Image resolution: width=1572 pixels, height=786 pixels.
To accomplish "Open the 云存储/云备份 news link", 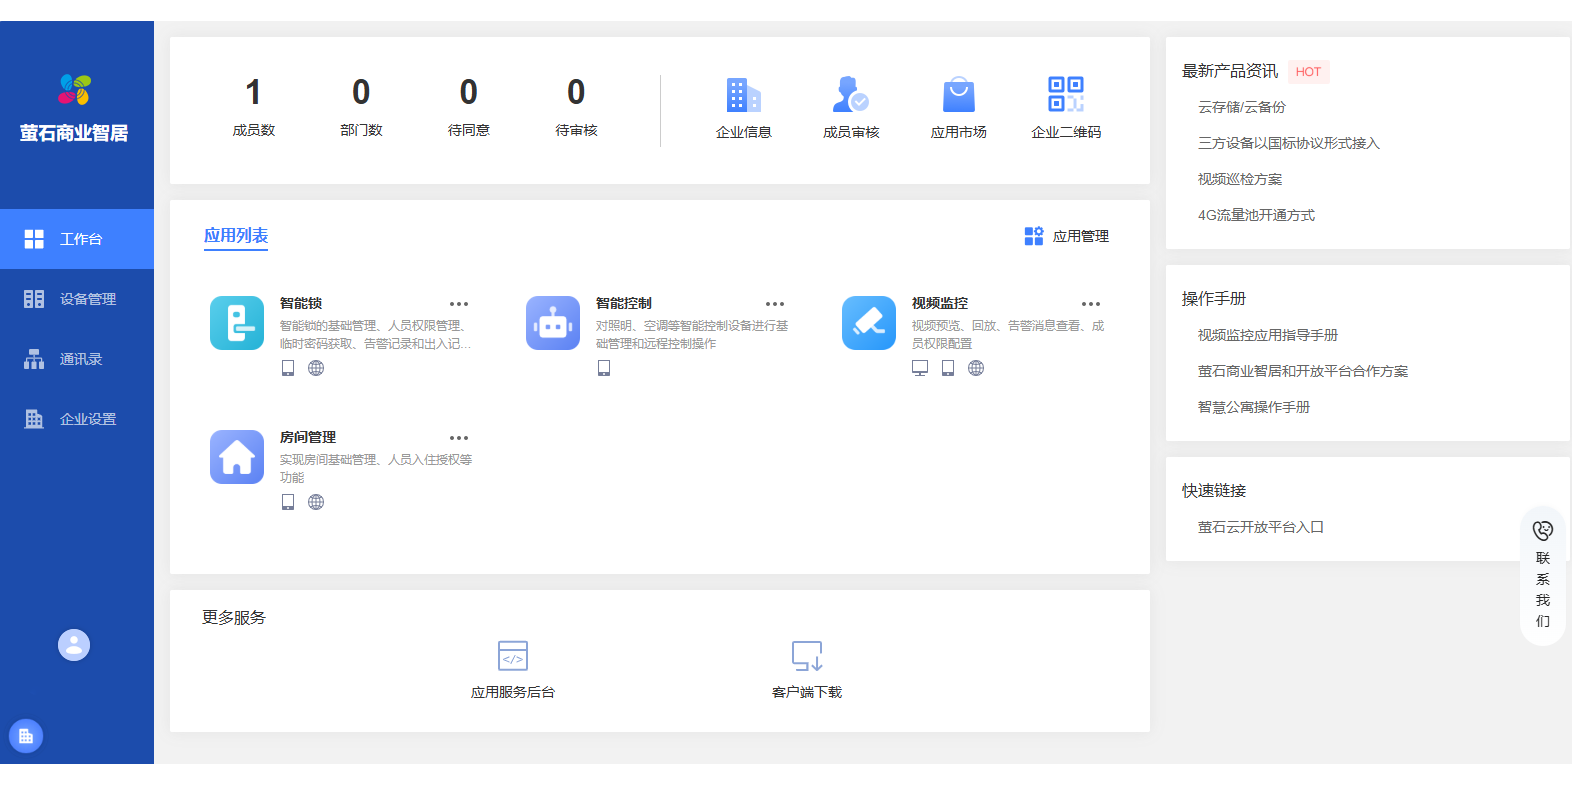I will 1242,107.
